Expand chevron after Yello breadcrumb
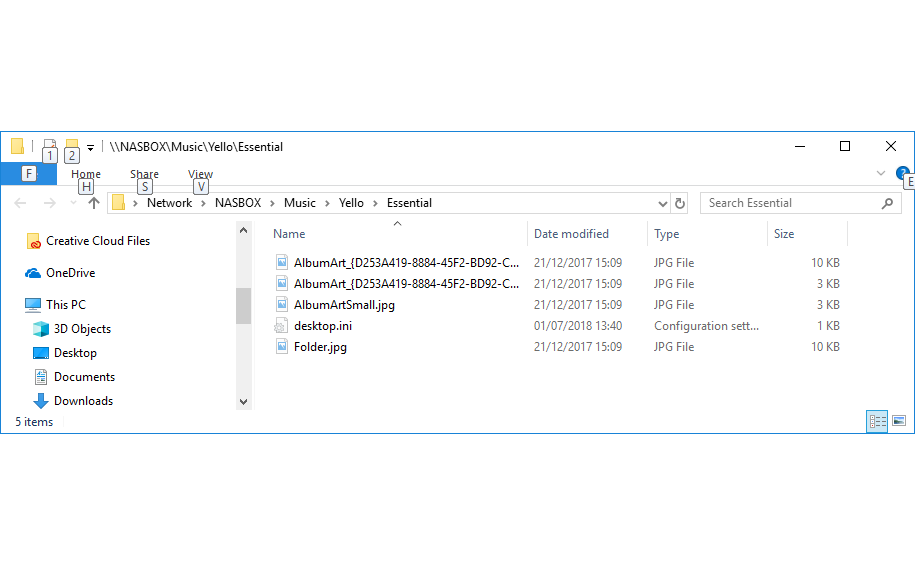The image size is (915, 564). 375,203
